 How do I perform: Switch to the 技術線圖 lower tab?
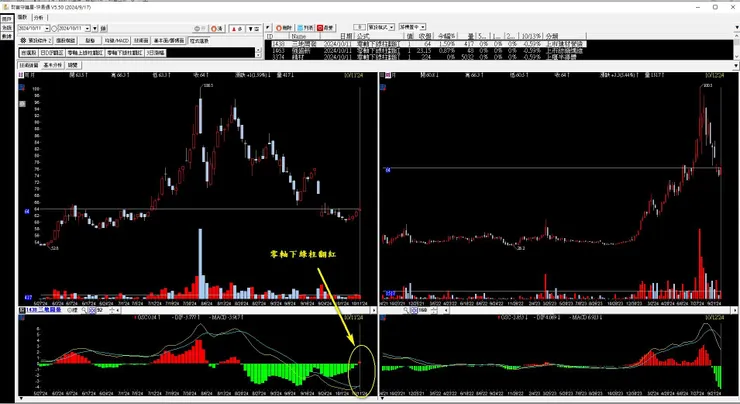point(28,65)
